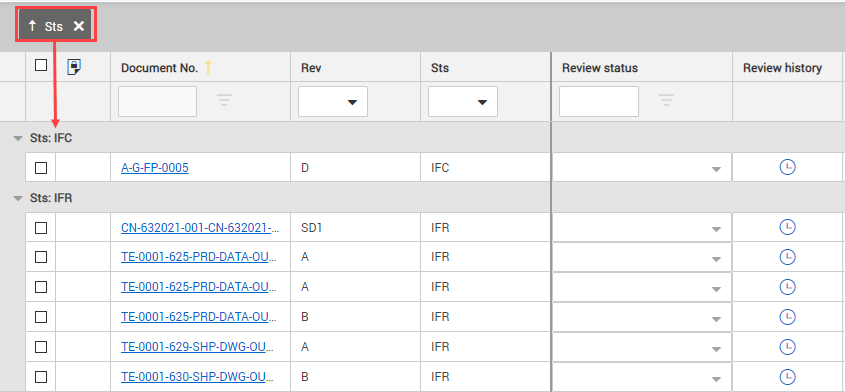Click the Document No. filter funnel icon
845x392 pixels.
pos(224,100)
